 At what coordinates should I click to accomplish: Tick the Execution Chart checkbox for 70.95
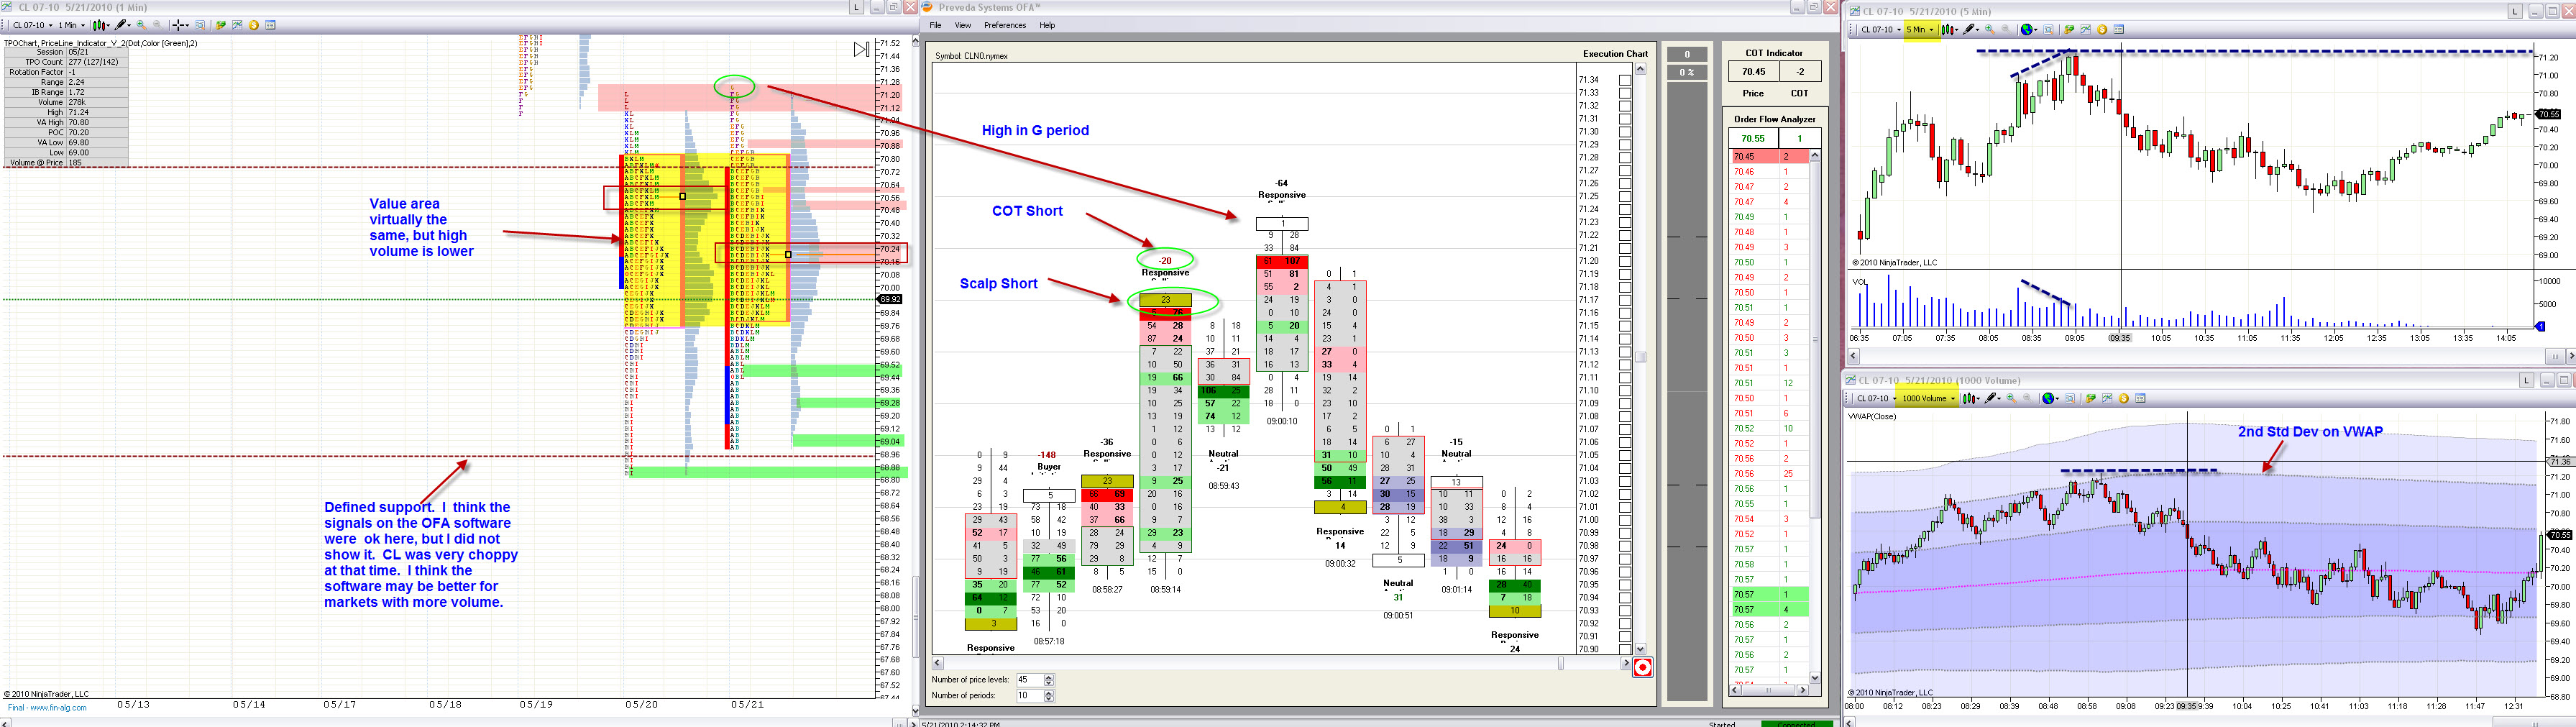pyautogui.click(x=1625, y=585)
